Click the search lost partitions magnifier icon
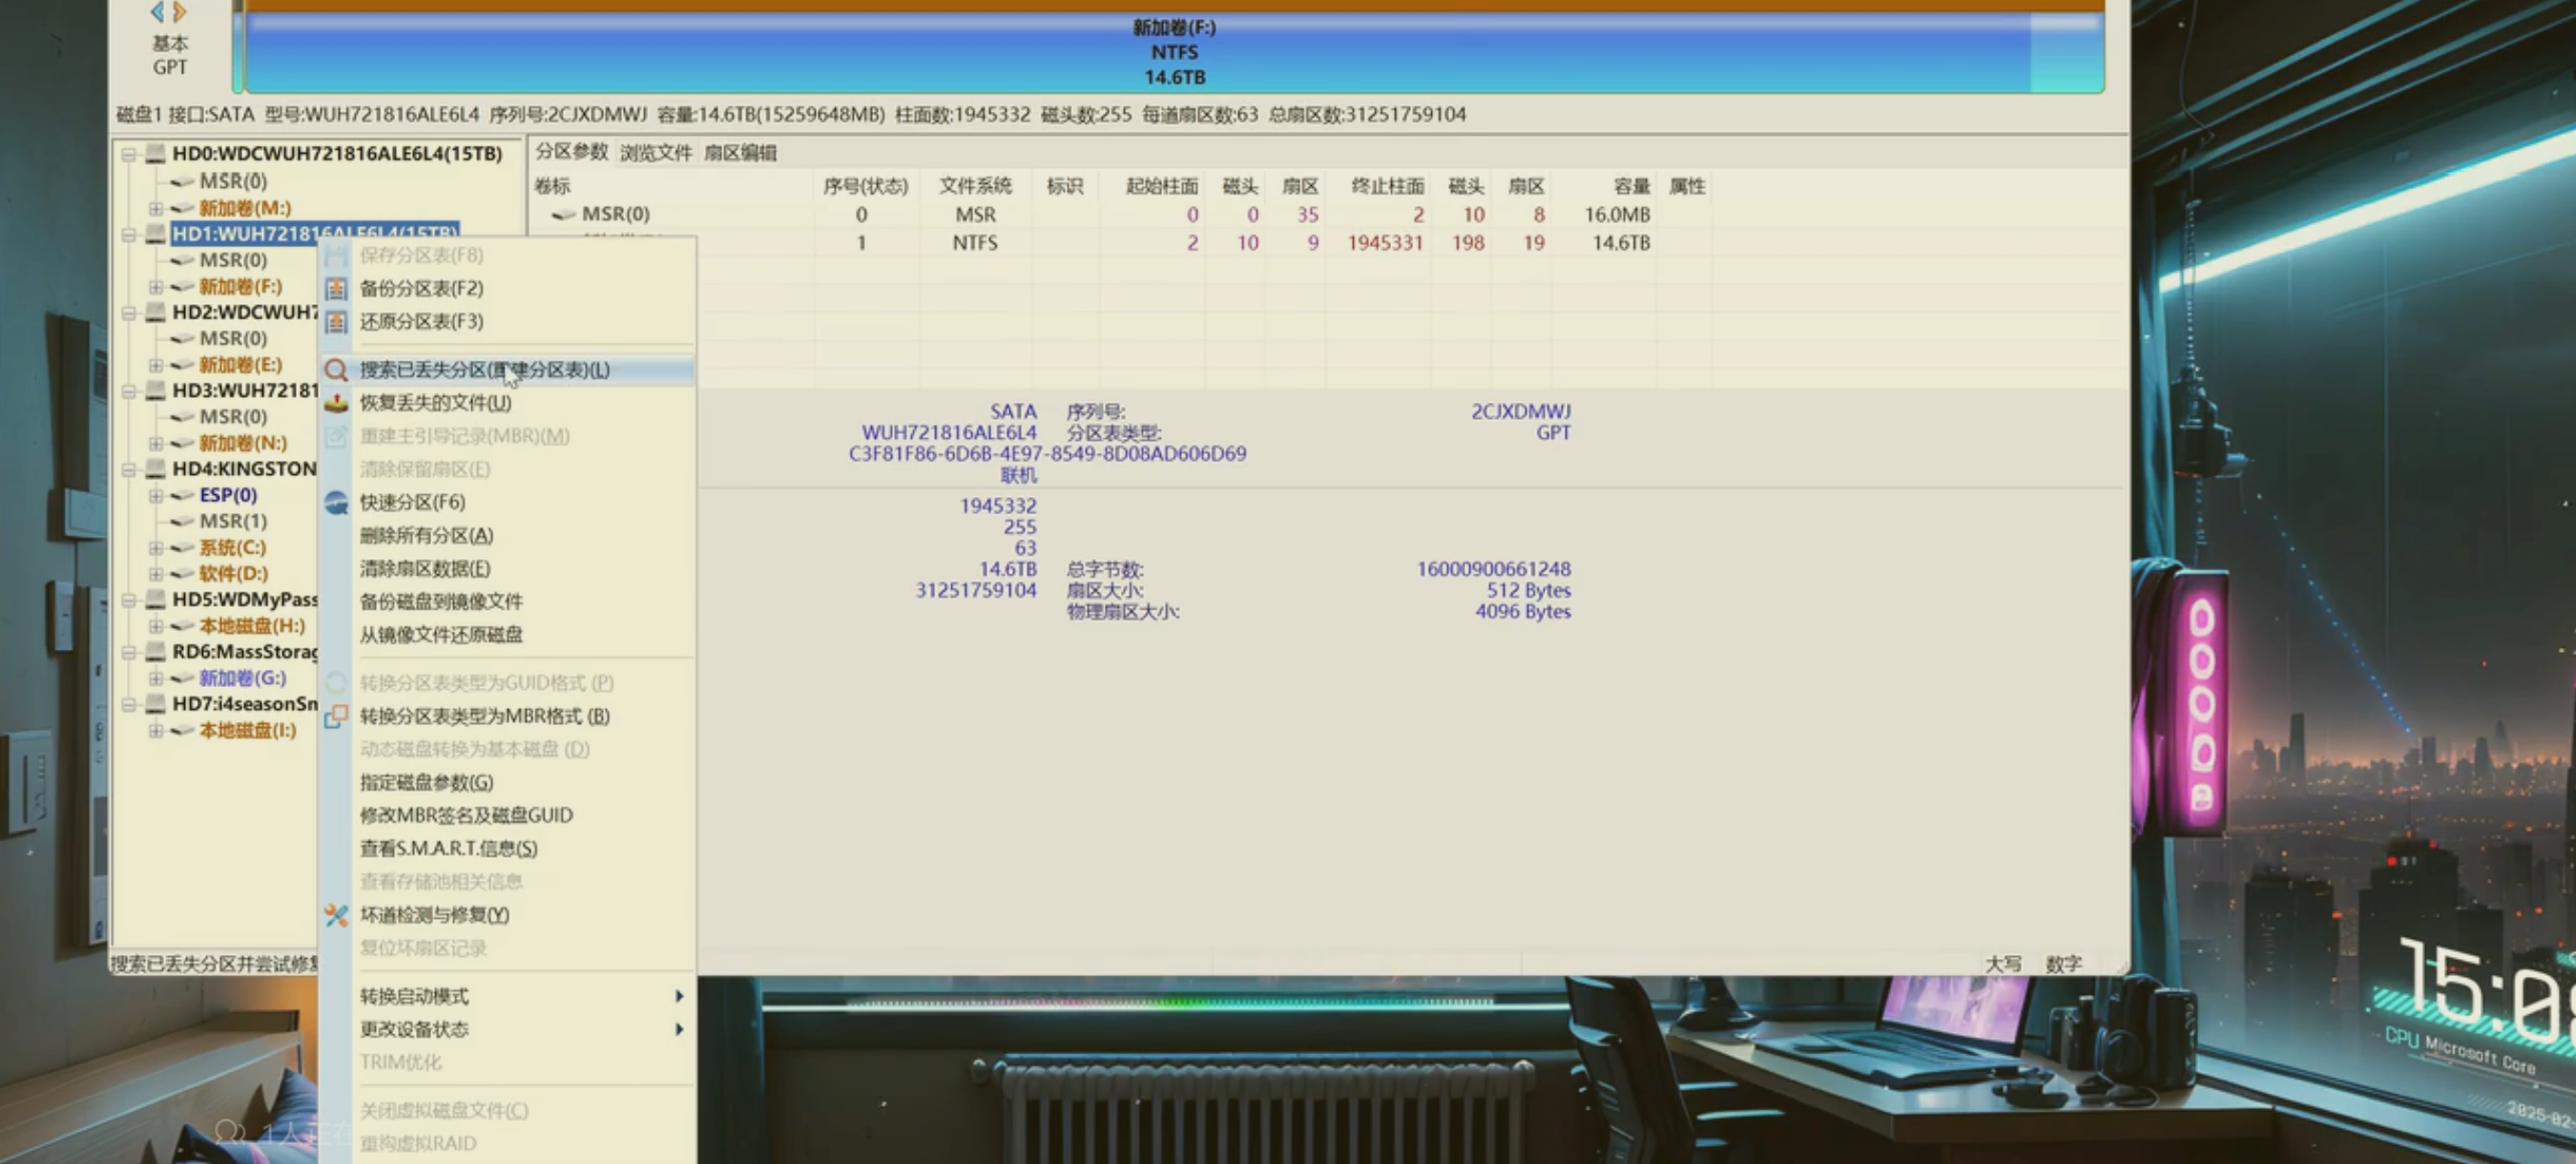Image resolution: width=2576 pixels, height=1164 pixels. point(336,370)
